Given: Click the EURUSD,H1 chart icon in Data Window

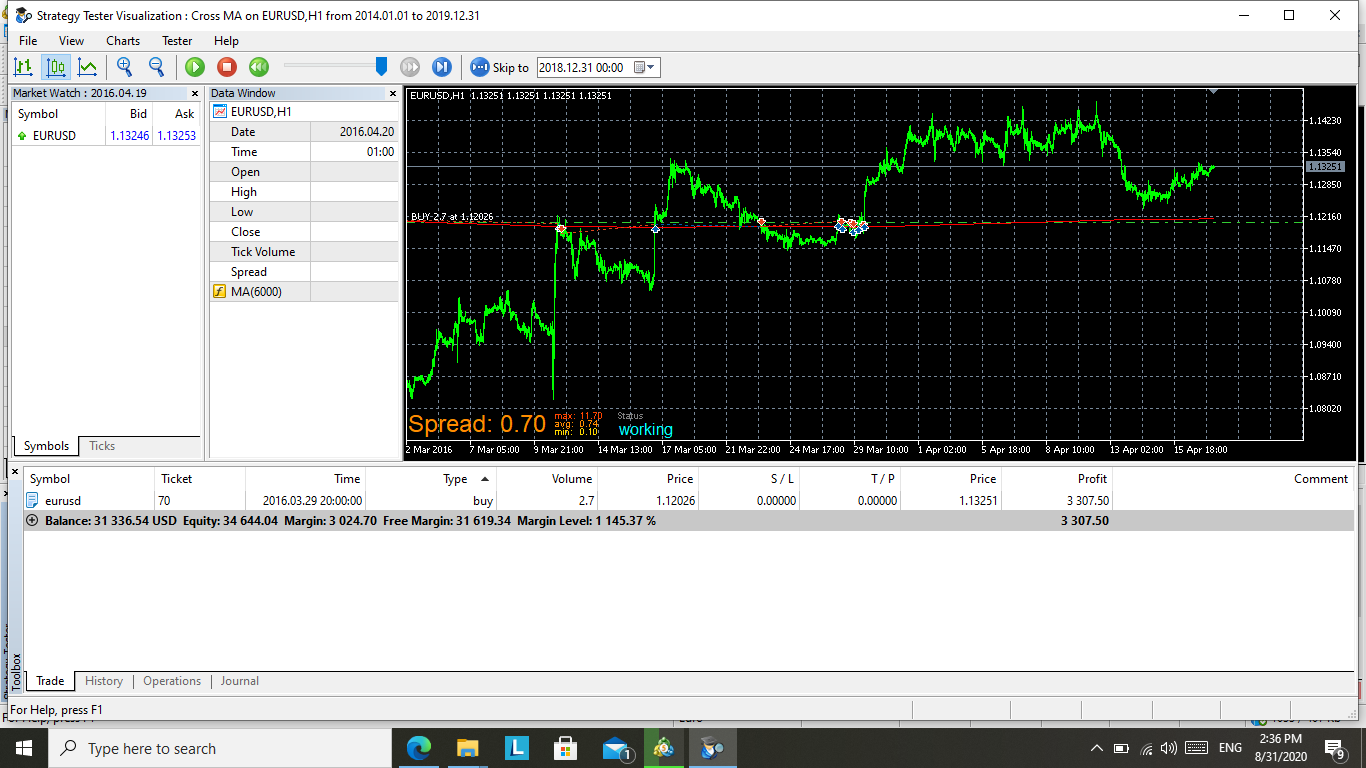Looking at the screenshot, I should (220, 112).
